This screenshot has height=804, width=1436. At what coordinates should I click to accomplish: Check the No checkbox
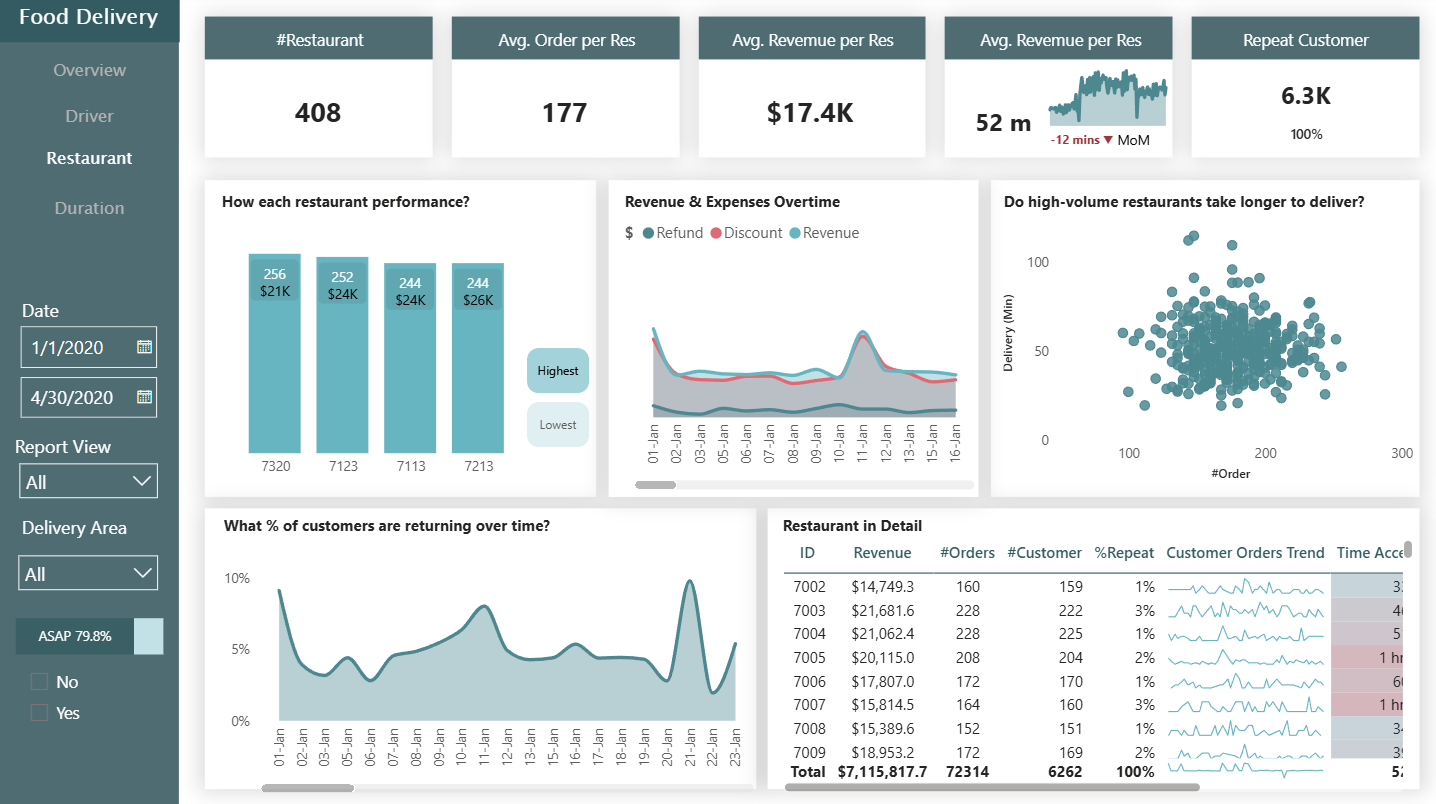(x=40, y=682)
